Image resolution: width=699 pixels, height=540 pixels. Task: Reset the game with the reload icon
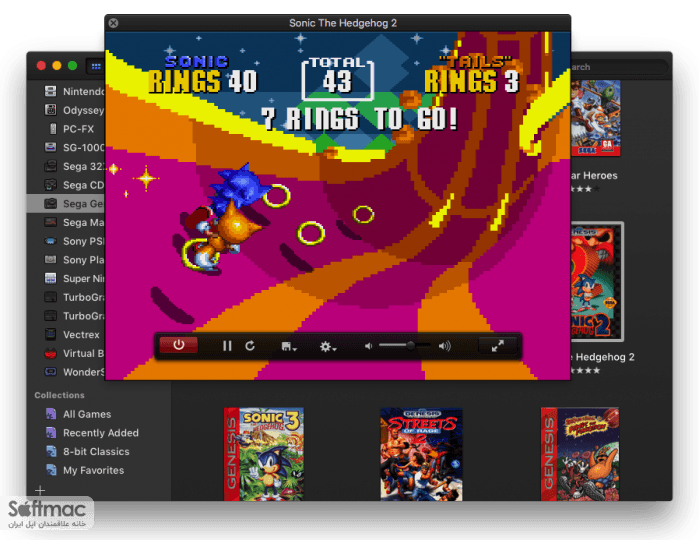(250, 346)
